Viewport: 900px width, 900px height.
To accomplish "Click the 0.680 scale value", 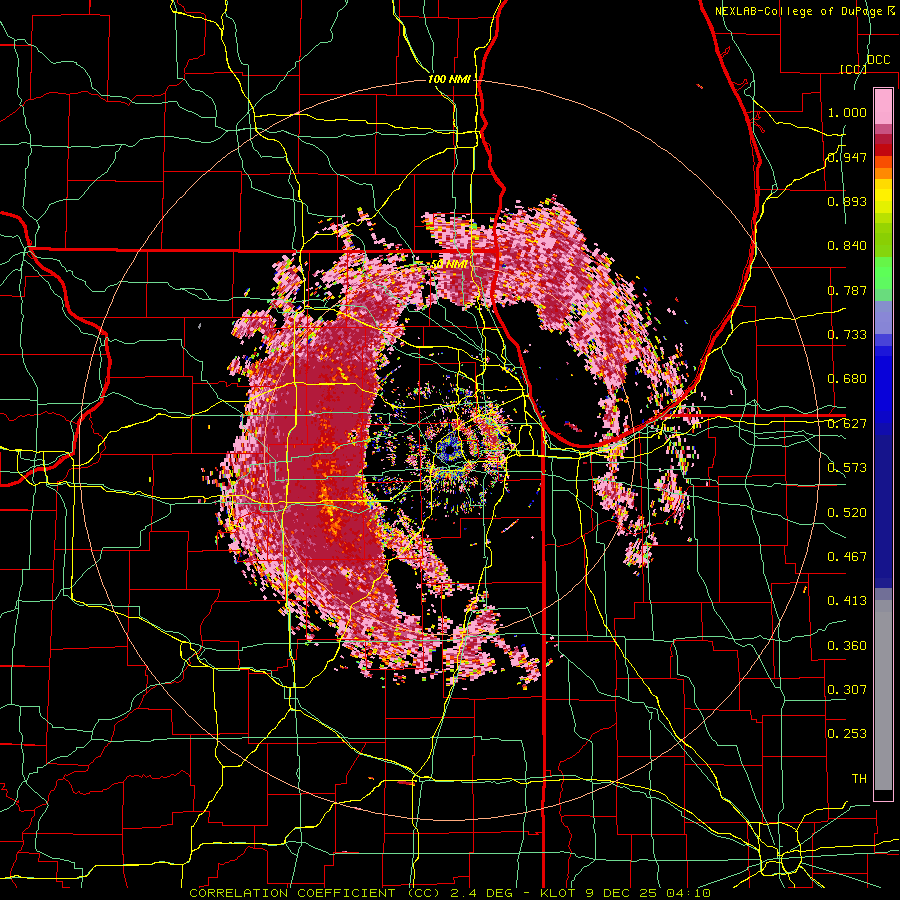I will (x=847, y=379).
